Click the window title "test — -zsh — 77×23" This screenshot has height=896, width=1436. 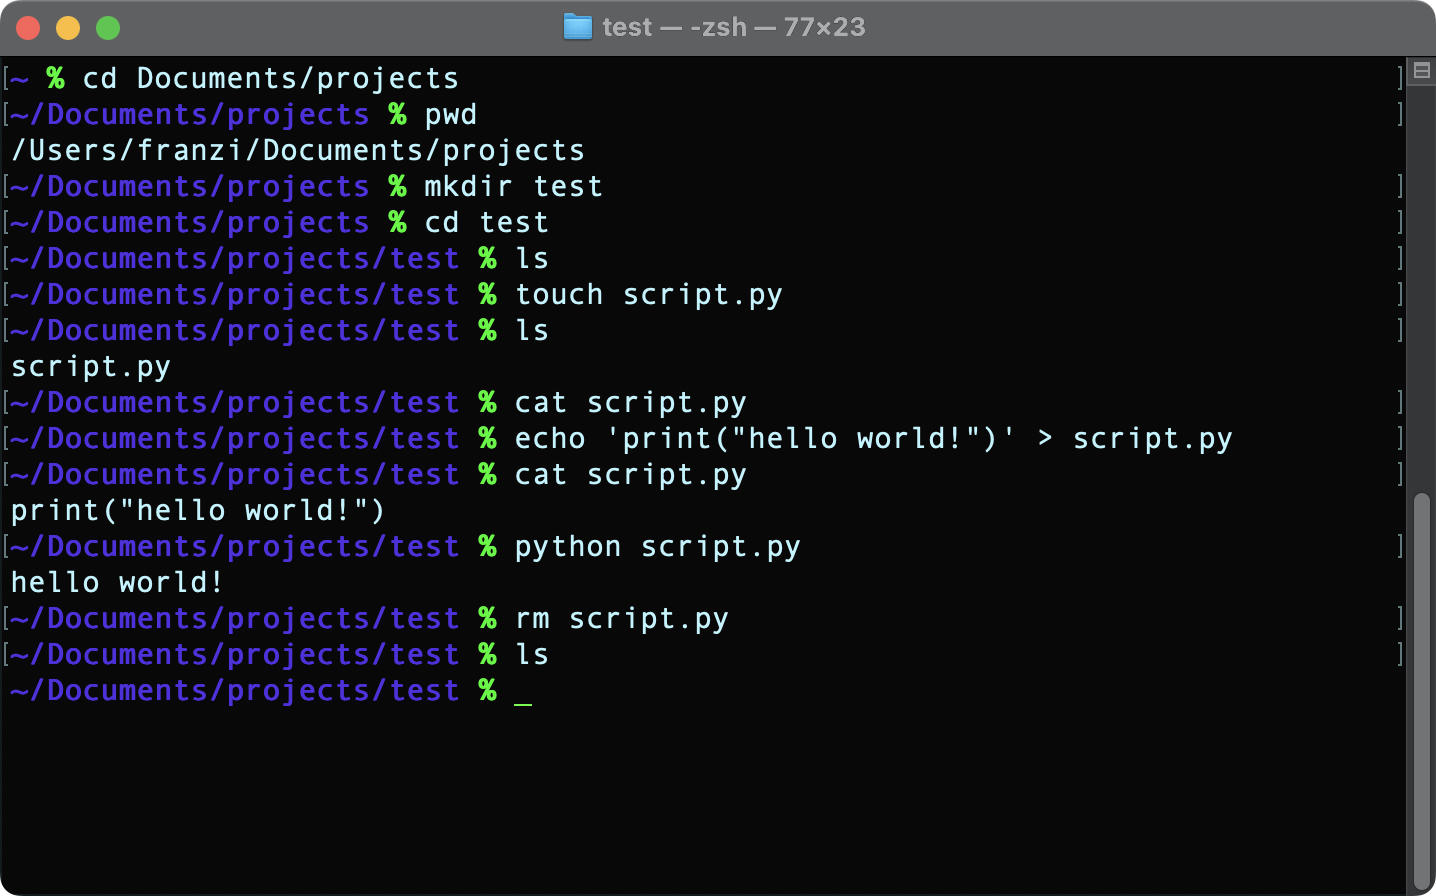click(x=733, y=27)
